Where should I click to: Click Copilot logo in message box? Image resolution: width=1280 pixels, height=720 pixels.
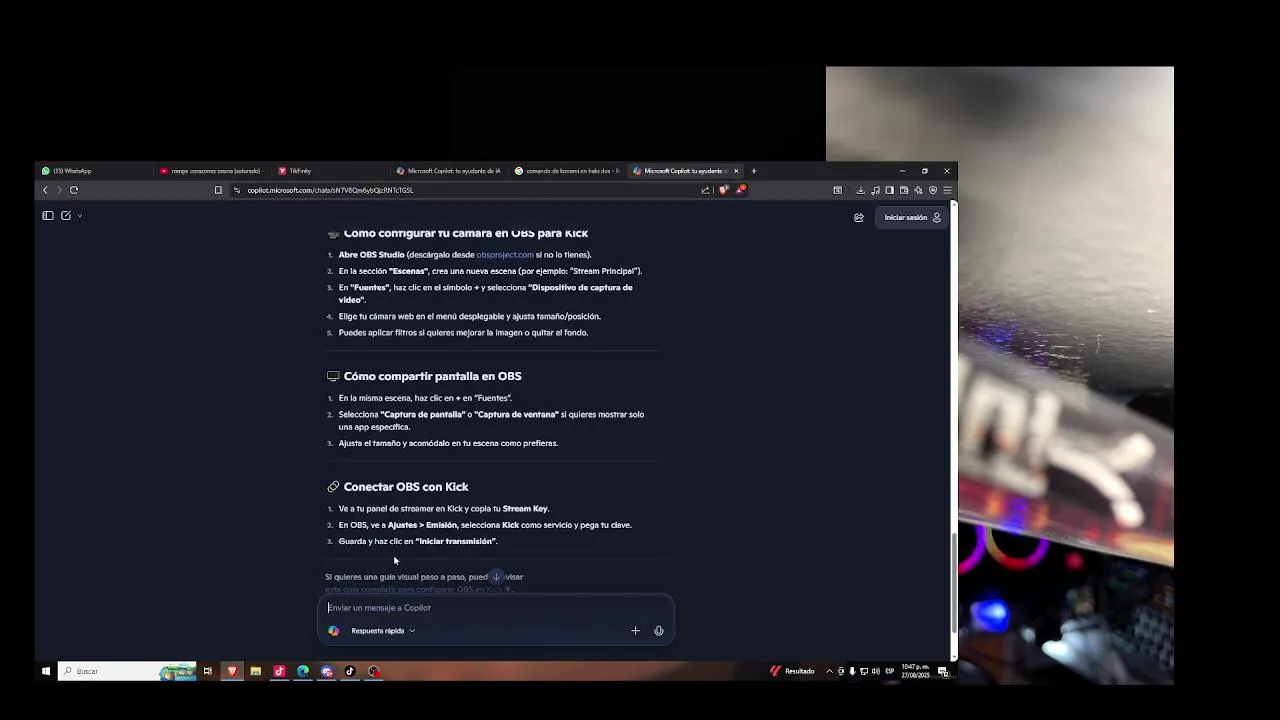coord(334,631)
